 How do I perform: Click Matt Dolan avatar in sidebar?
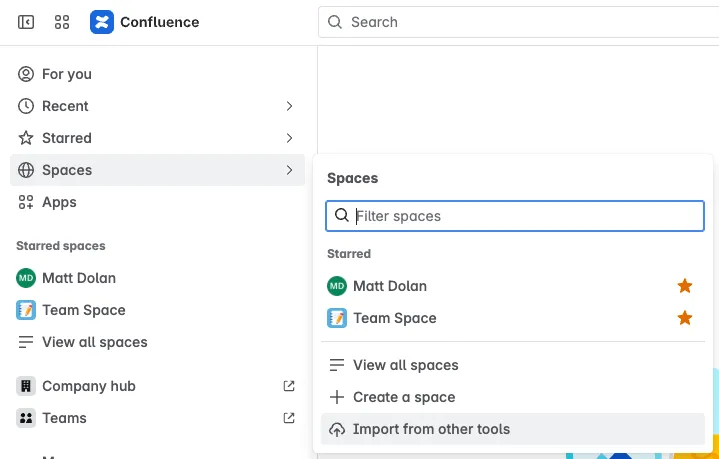pos(26,278)
